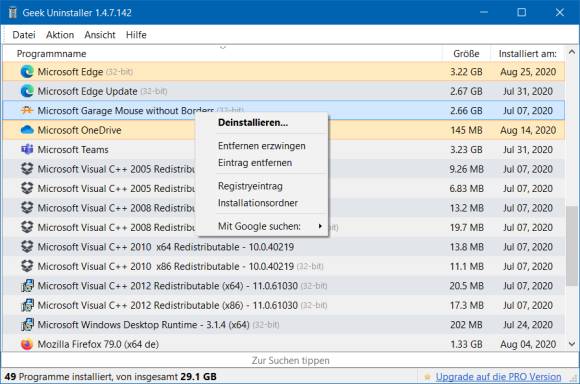Click the Jul 24, 2020 date cell
This screenshot has height=384, width=580.
point(528,324)
